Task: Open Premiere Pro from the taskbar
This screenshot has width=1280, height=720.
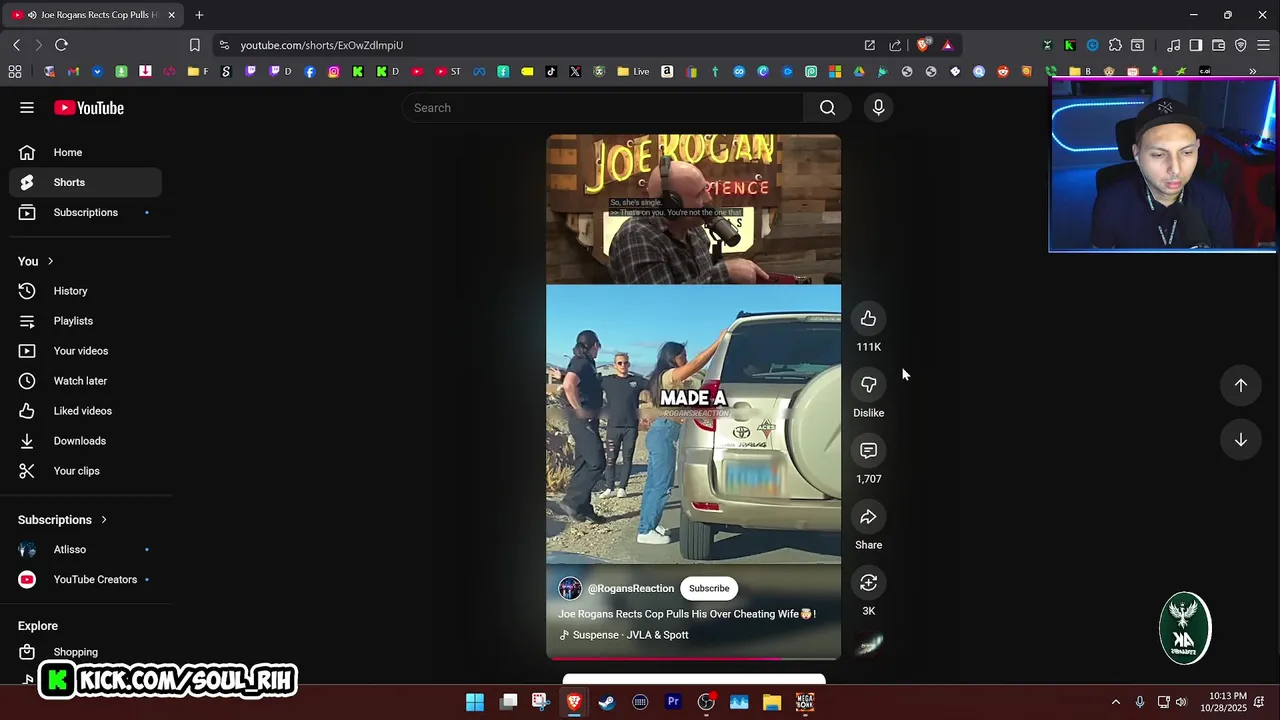Action: (x=673, y=702)
